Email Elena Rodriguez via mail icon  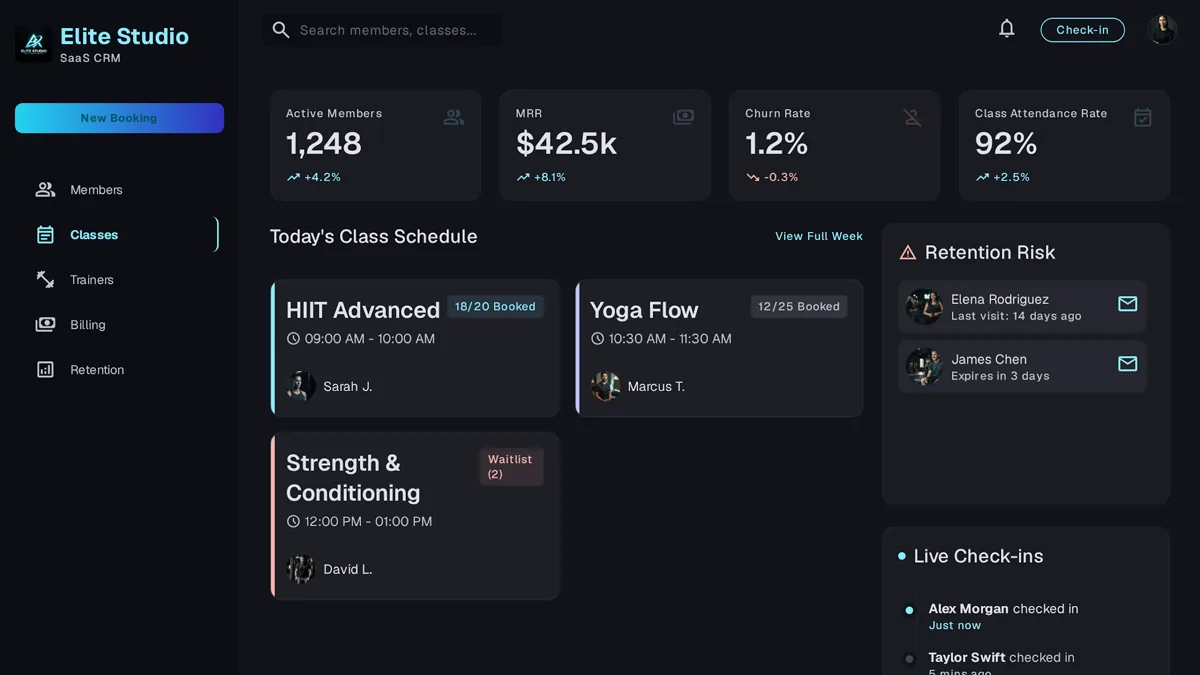pyautogui.click(x=1128, y=304)
